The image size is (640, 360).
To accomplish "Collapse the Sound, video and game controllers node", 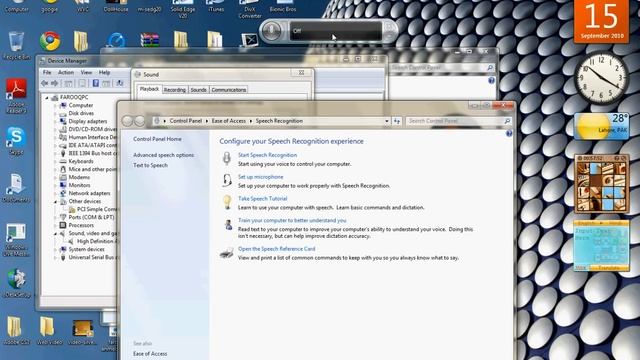I will coord(56,233).
